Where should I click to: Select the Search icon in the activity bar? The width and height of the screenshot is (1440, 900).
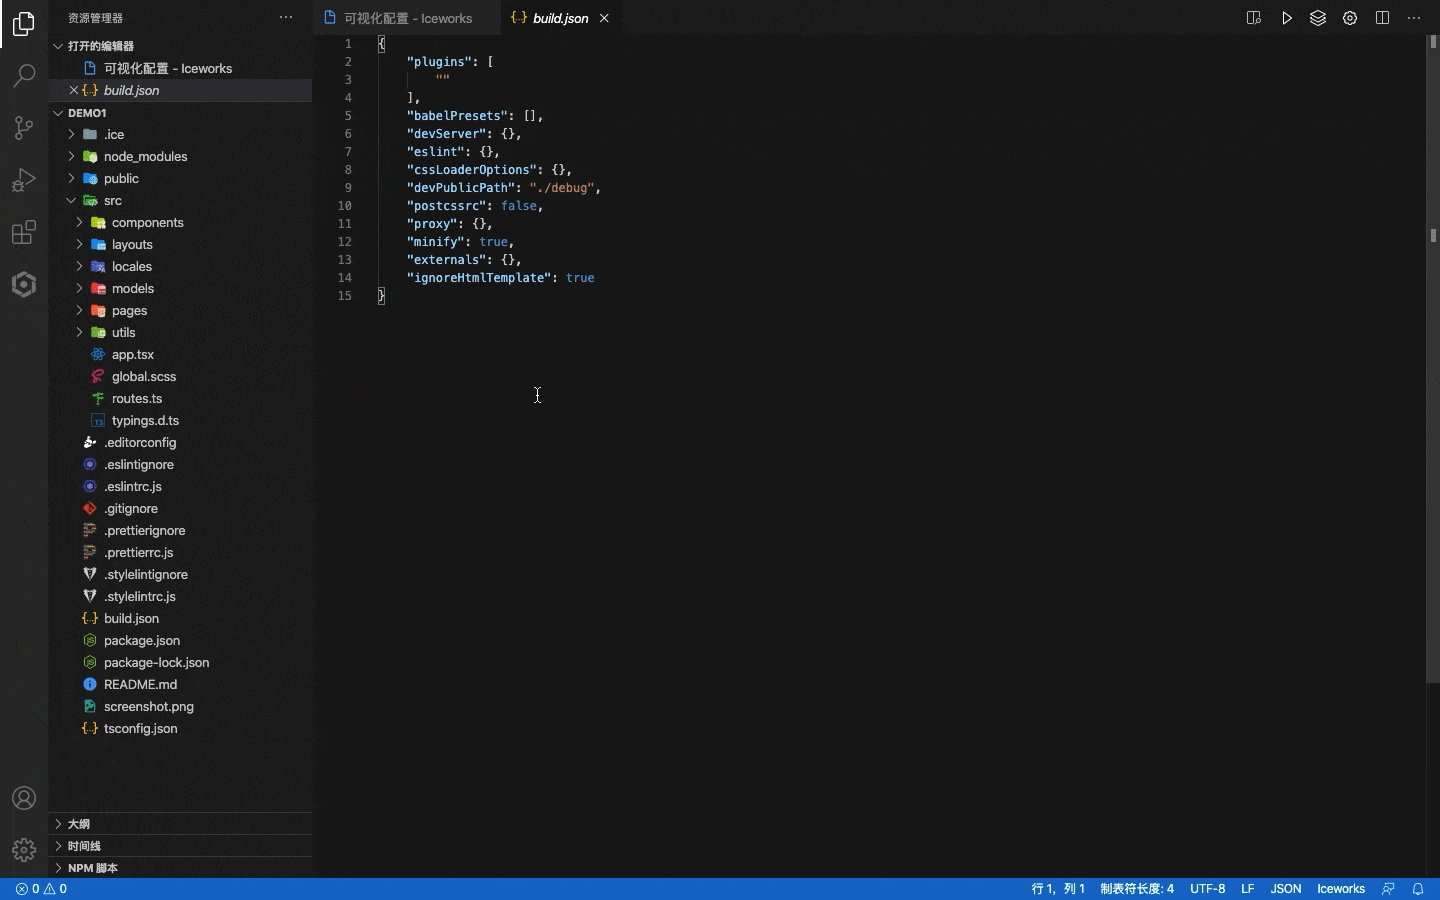[x=23, y=76]
